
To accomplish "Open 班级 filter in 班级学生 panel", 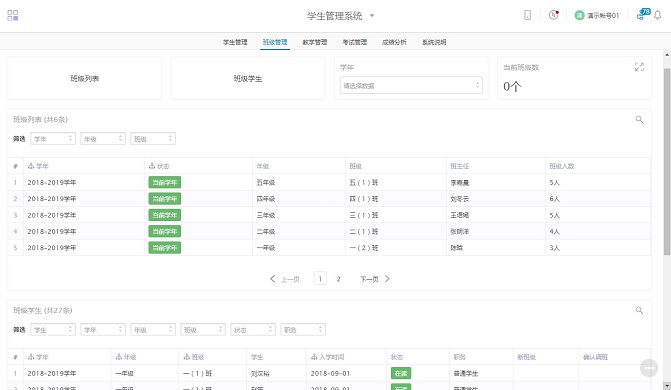I will coord(203,330).
